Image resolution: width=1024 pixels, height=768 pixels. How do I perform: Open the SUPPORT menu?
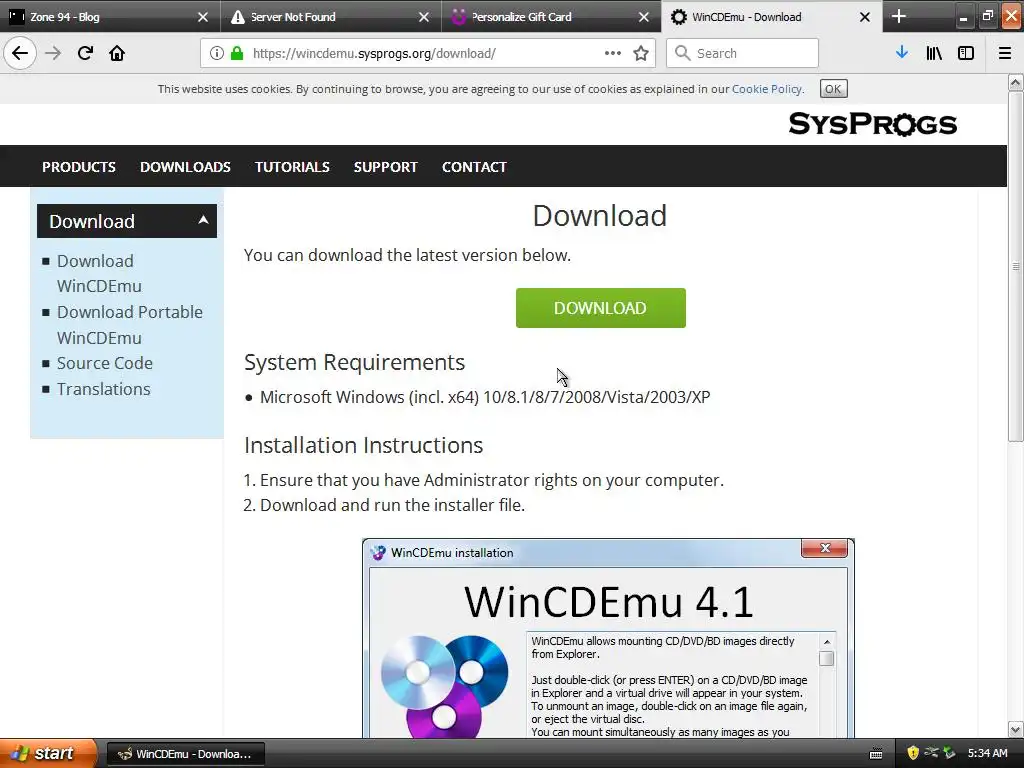385,167
